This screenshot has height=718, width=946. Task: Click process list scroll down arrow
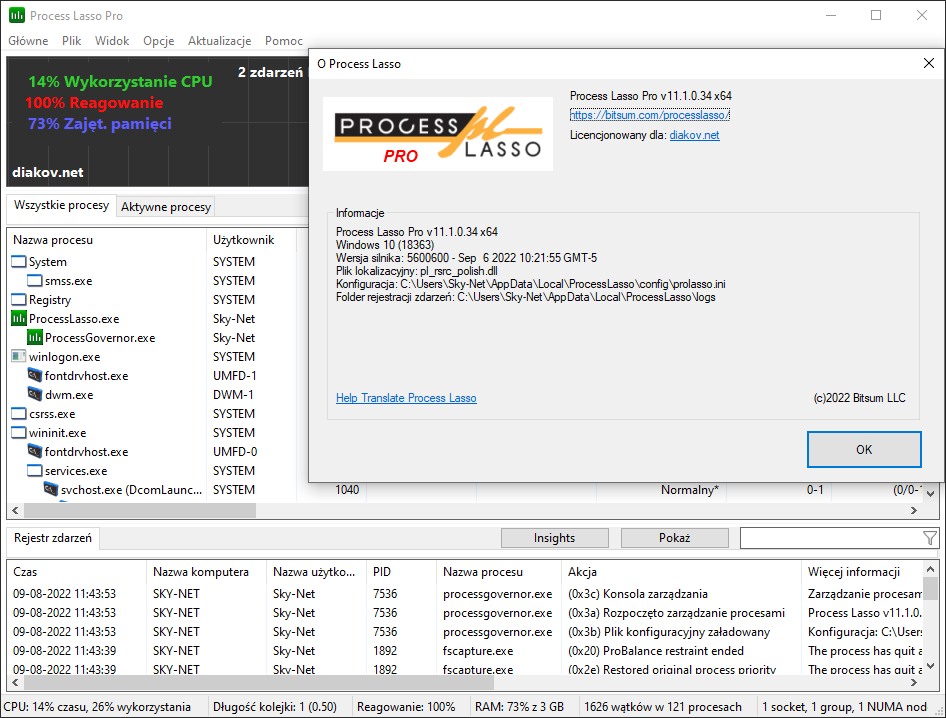pyautogui.click(x=930, y=494)
